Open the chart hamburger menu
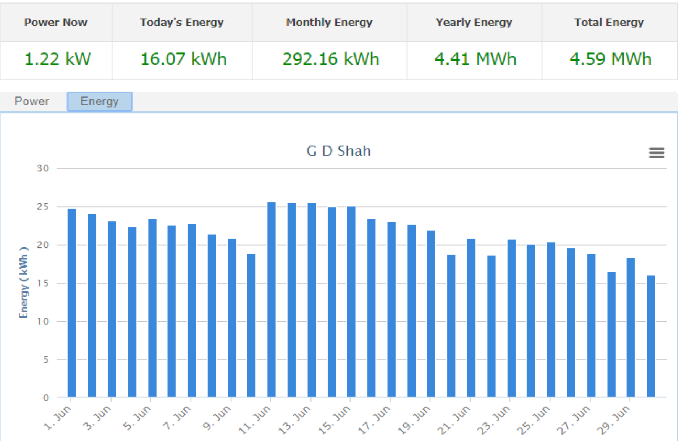Screen dimensions: 690x441 656,153
